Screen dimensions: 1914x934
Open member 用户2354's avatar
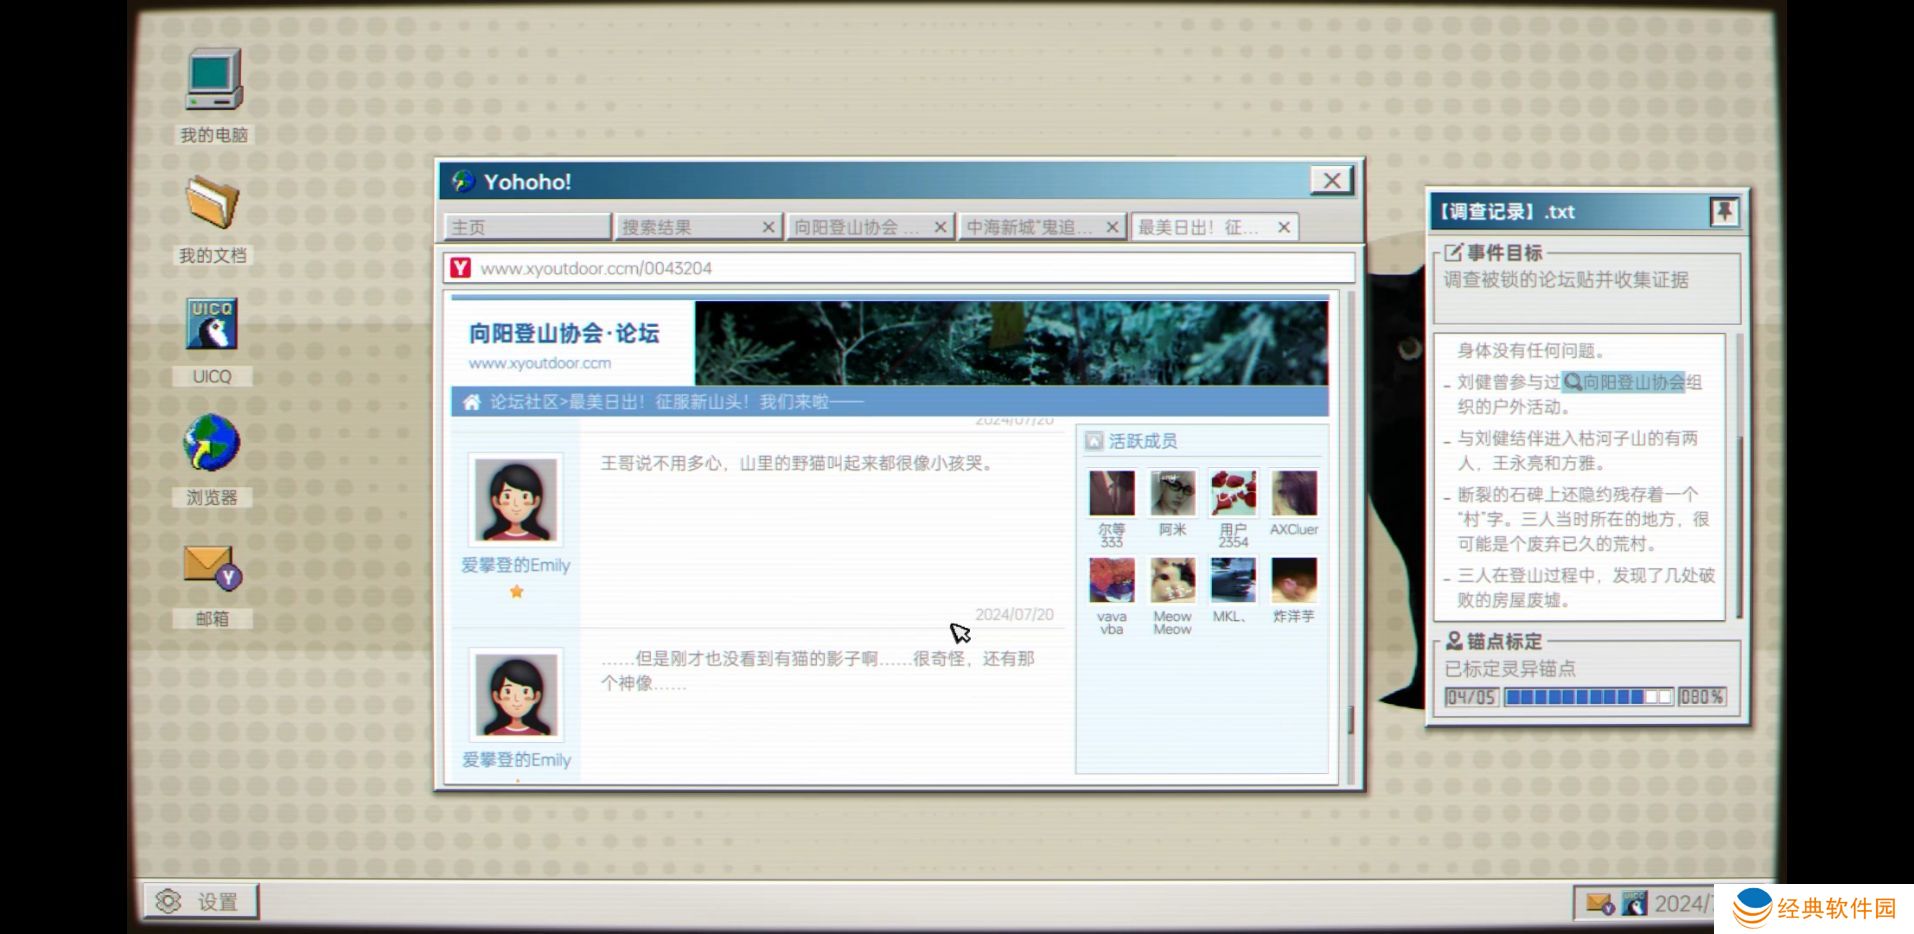coord(1233,493)
